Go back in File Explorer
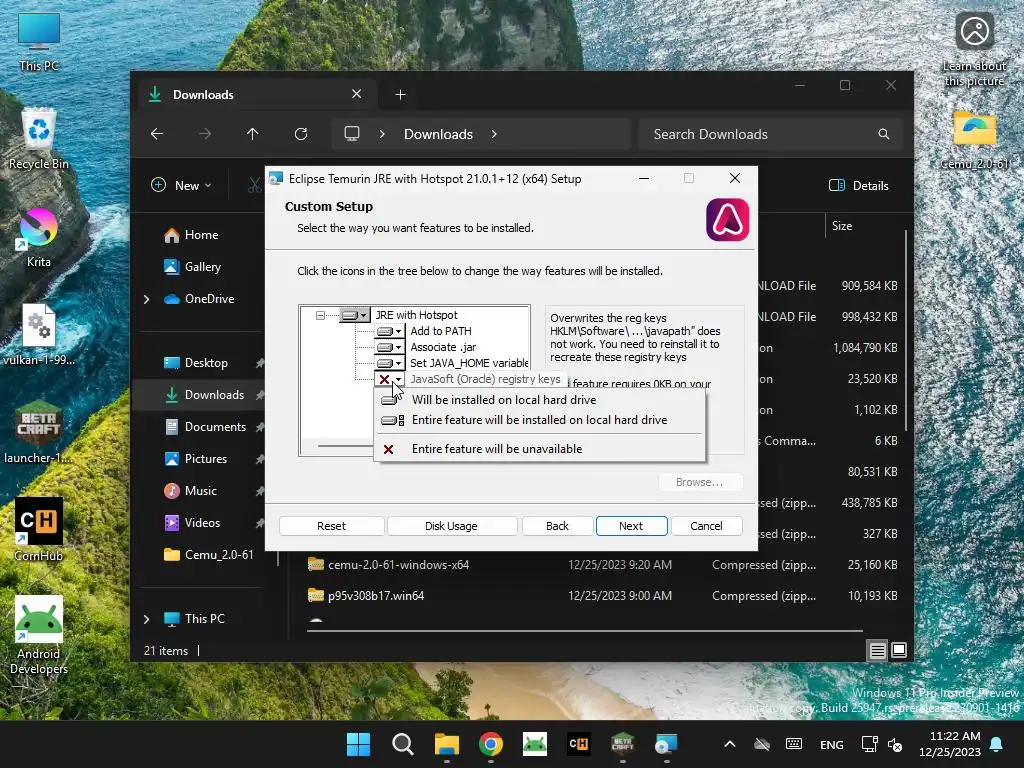Image resolution: width=1024 pixels, height=768 pixels. 157,134
